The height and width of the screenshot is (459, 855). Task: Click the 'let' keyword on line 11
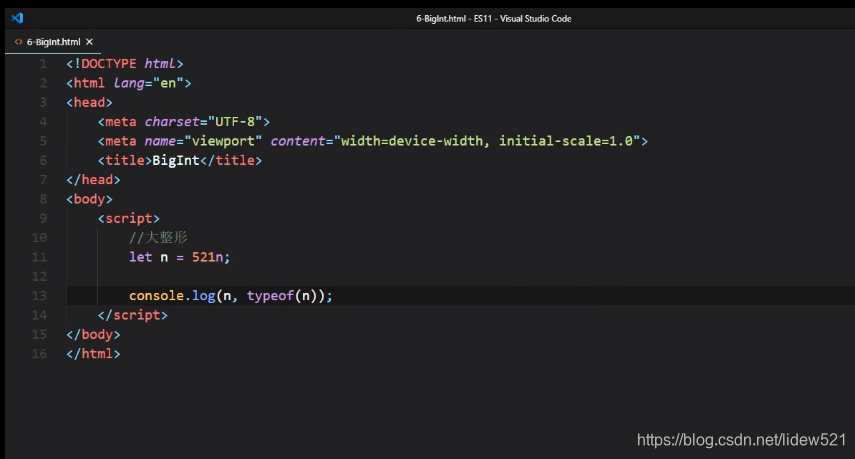pos(141,257)
